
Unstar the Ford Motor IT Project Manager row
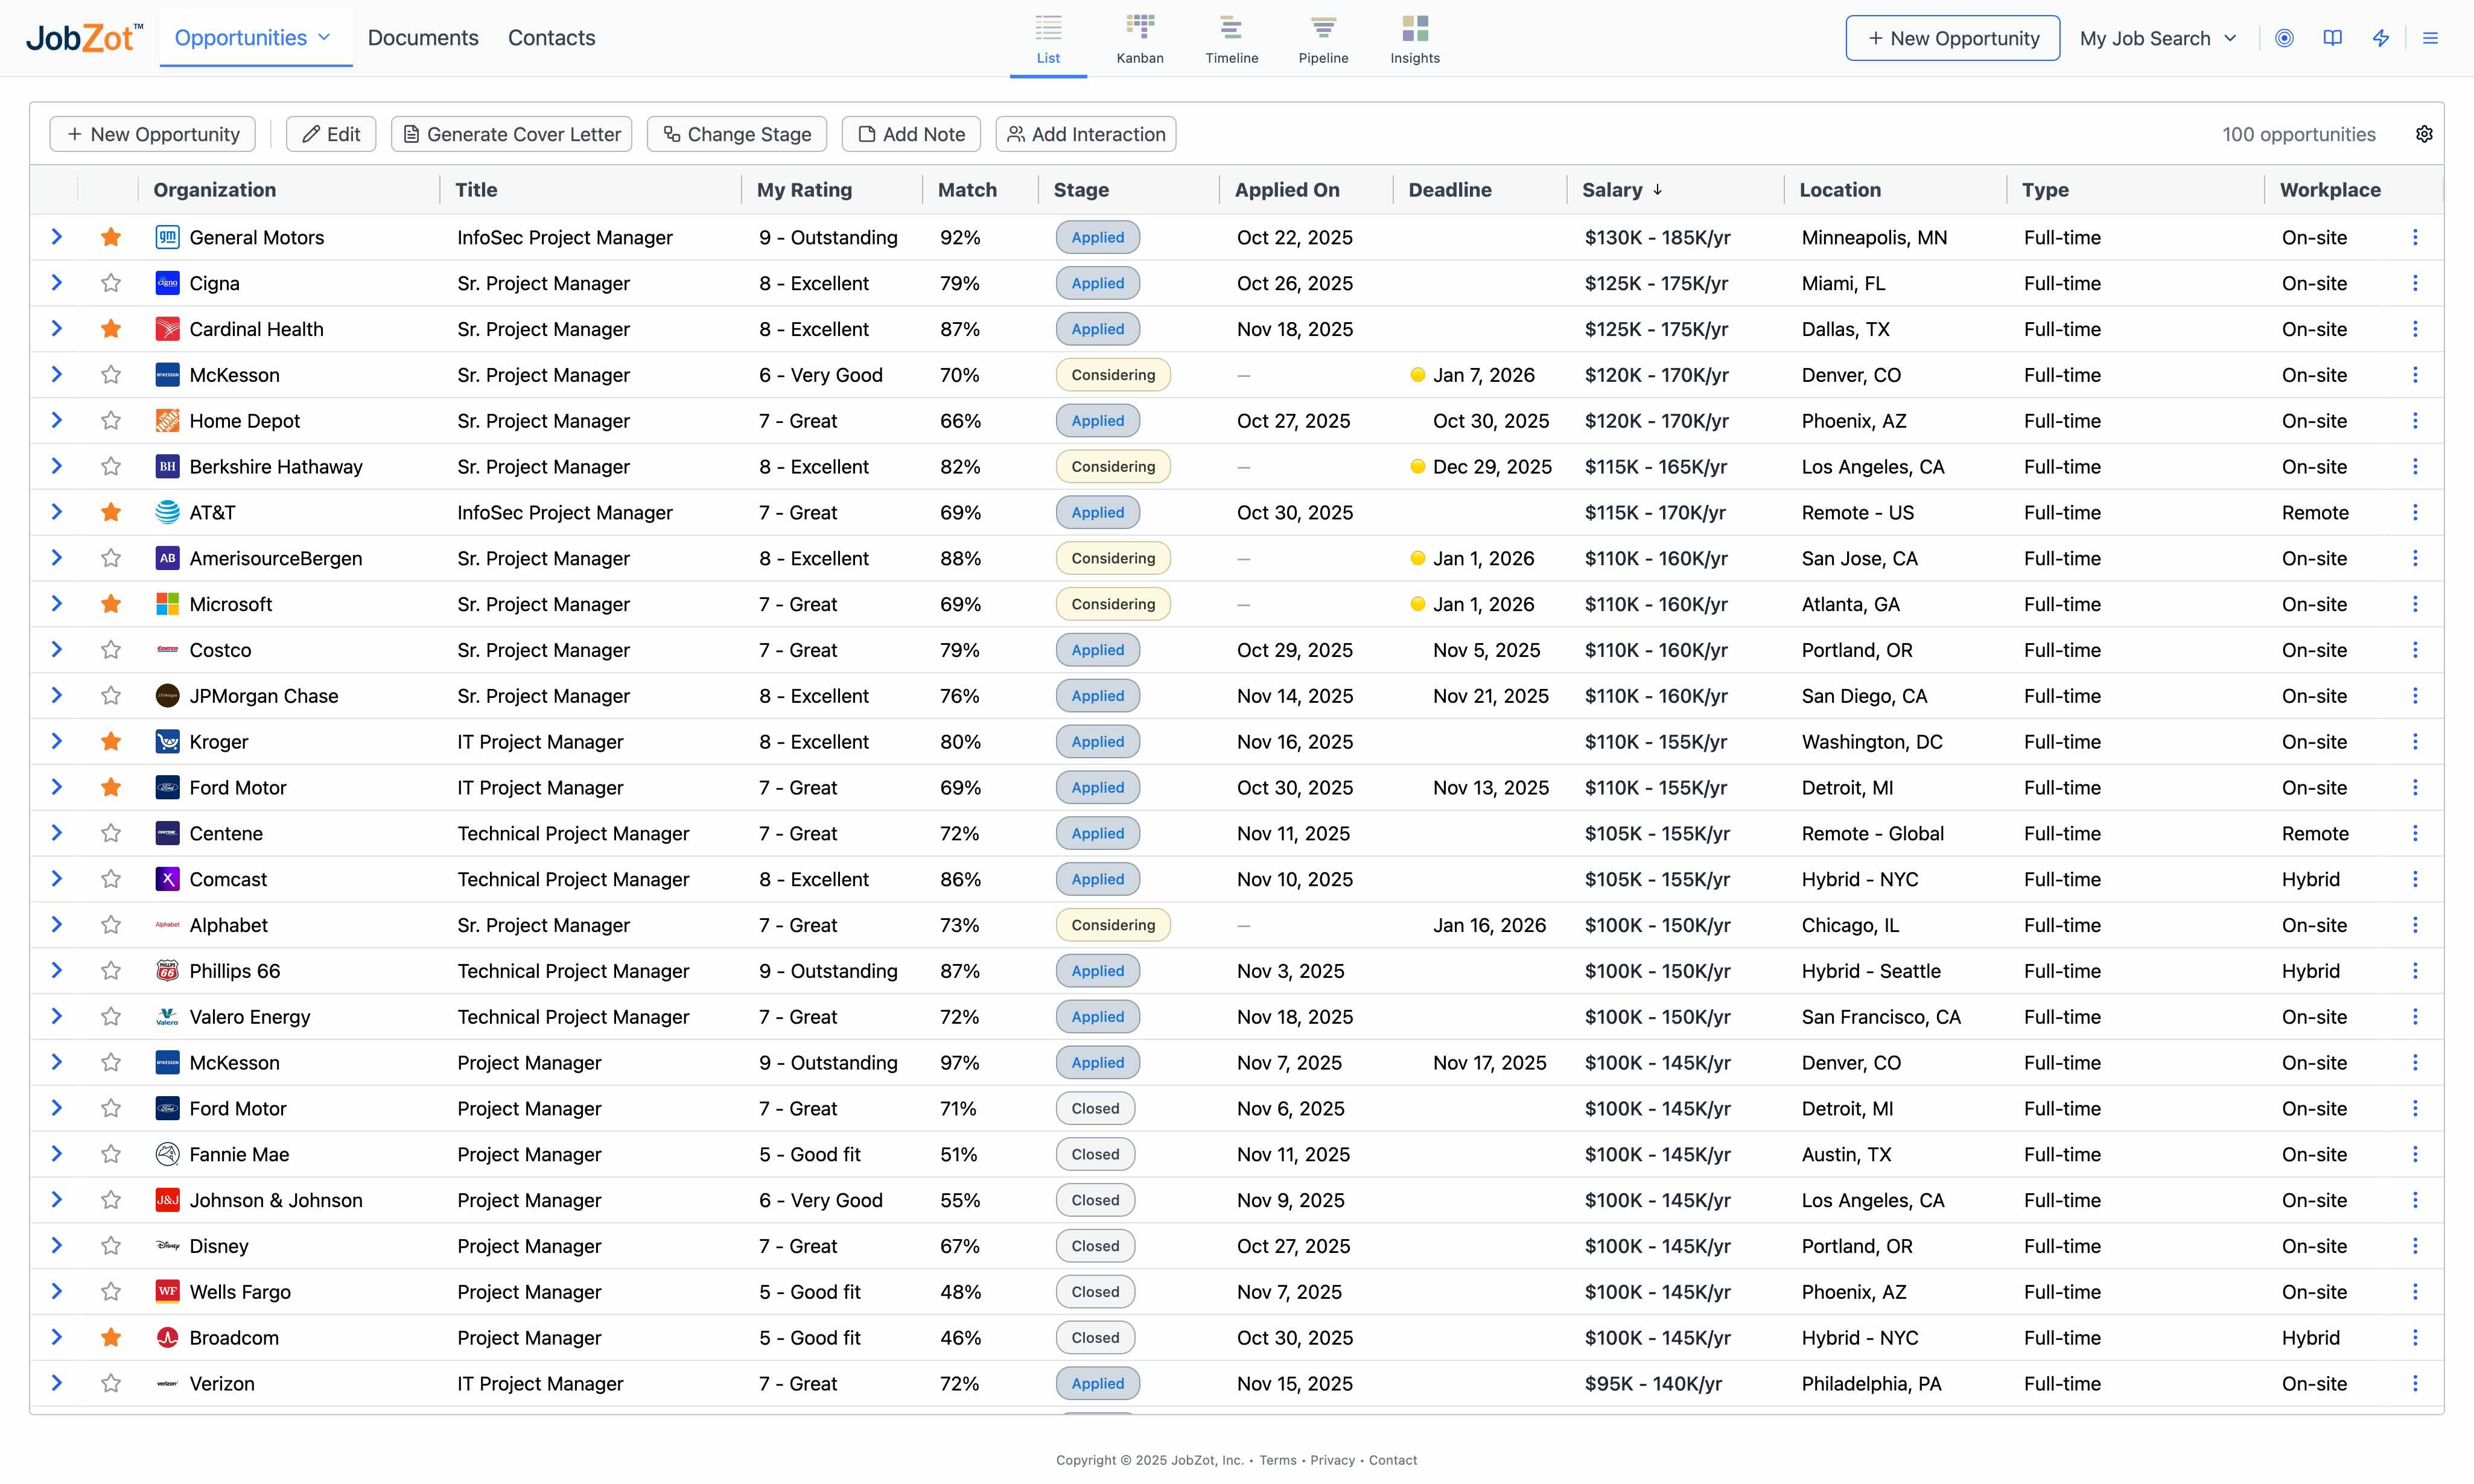tap(111, 787)
